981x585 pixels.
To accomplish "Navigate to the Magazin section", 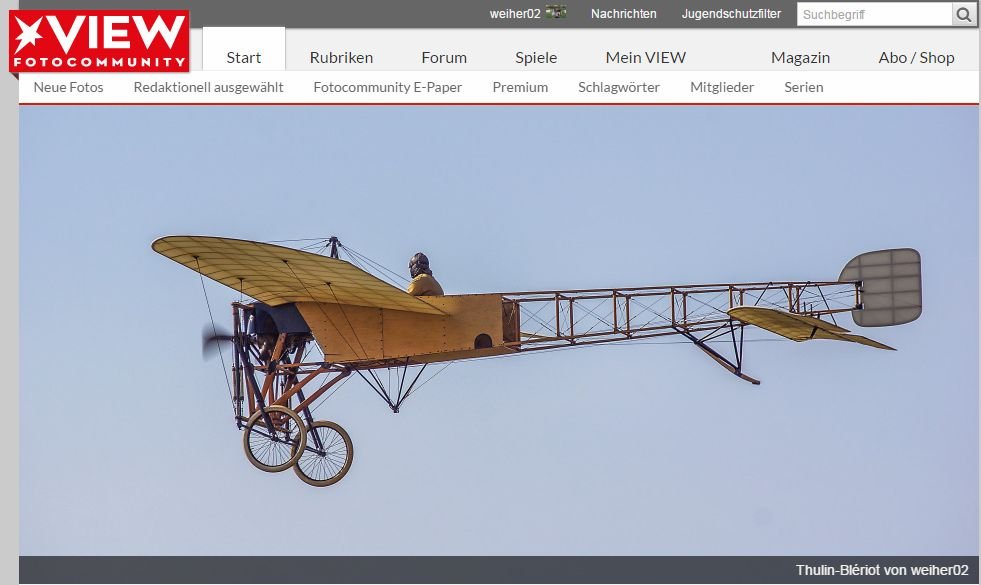I will (x=800, y=57).
